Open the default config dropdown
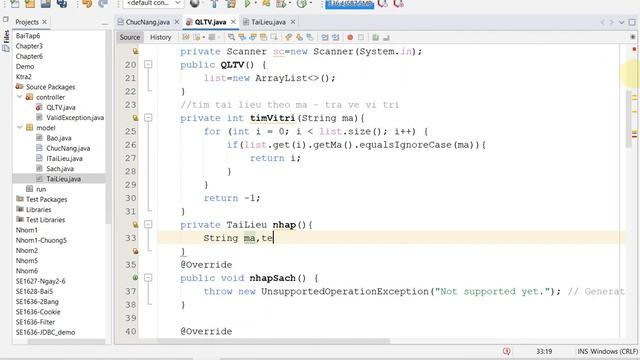640x360 pixels. coord(152,3)
